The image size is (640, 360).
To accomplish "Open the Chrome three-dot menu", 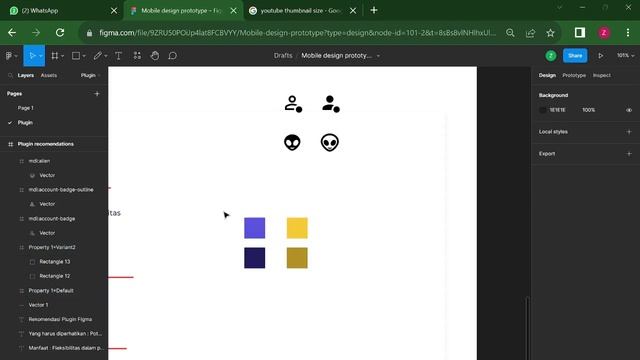I will point(628,33).
